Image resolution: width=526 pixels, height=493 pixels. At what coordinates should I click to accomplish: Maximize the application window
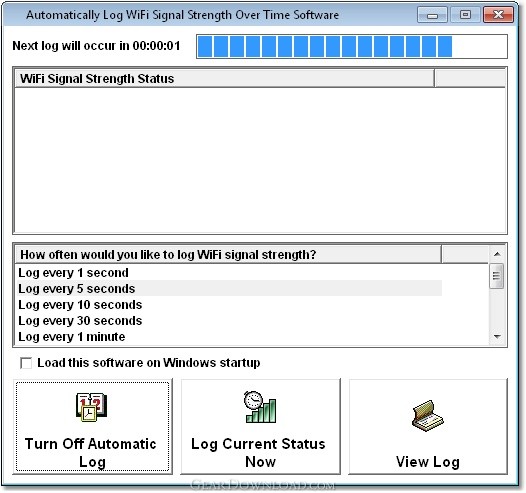click(x=465, y=15)
